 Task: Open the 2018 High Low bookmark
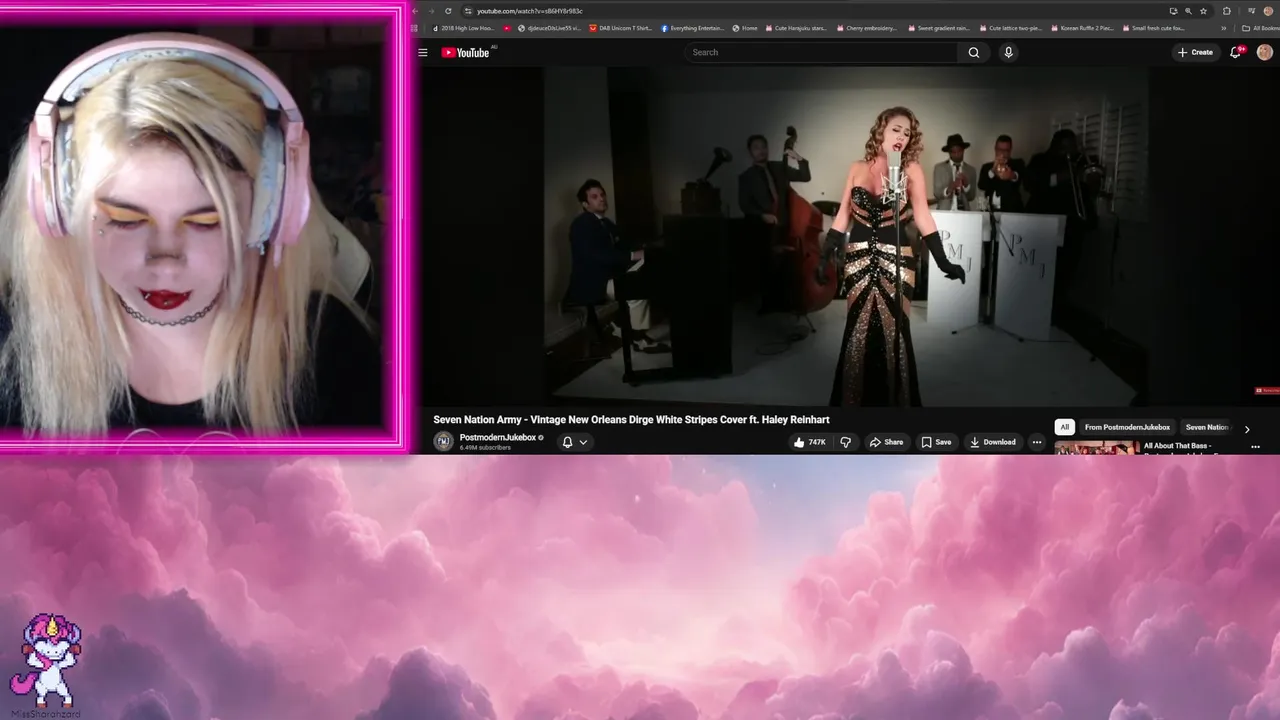click(x=464, y=28)
